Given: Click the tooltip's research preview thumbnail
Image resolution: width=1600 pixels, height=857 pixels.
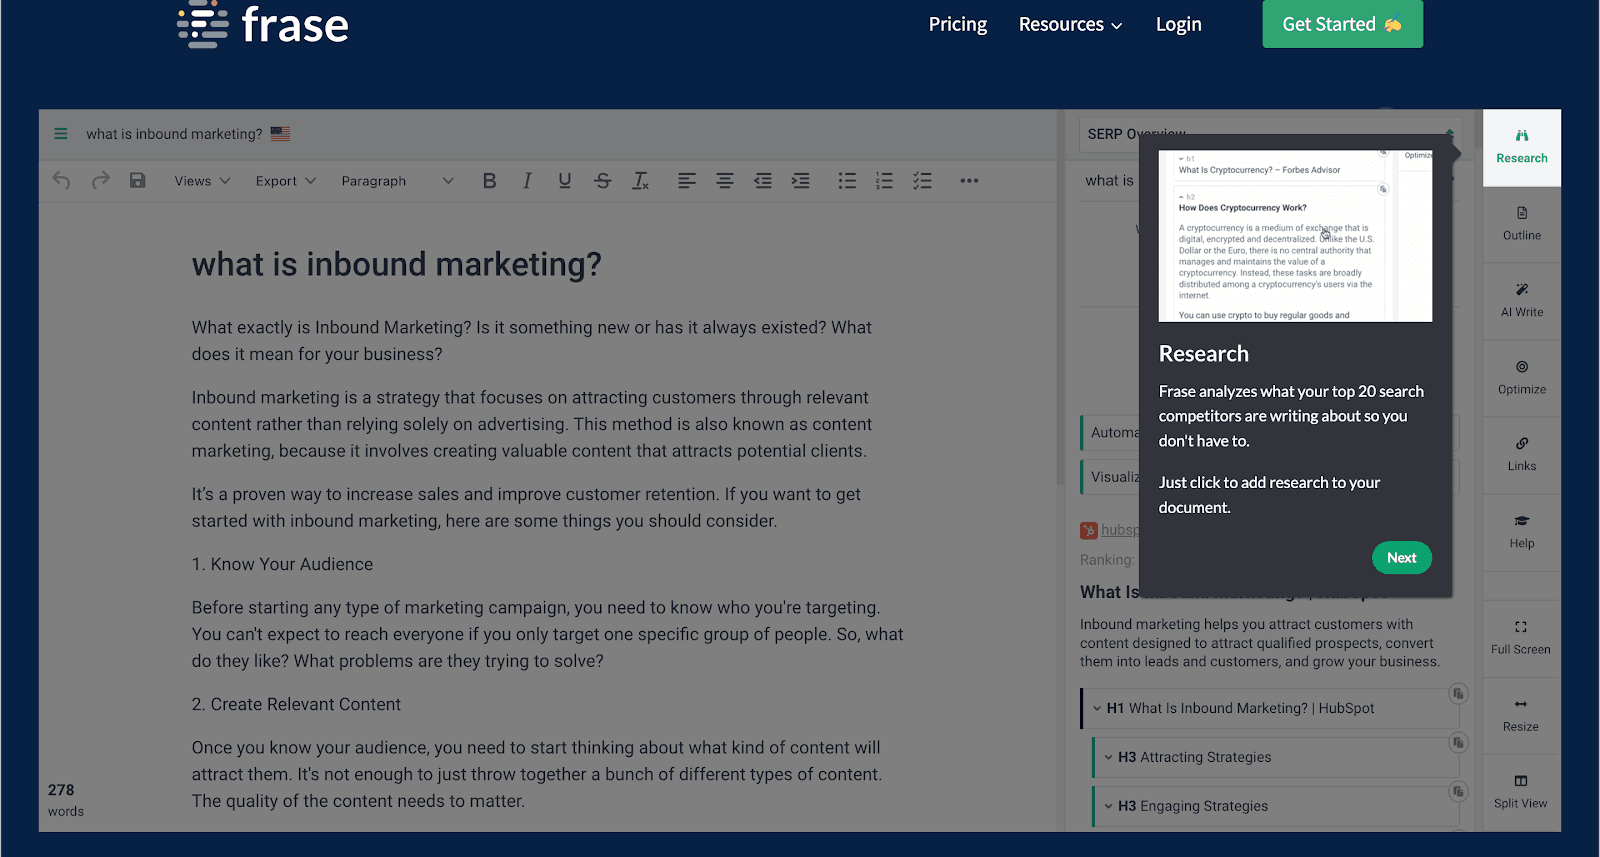Looking at the screenshot, I should 1295,236.
